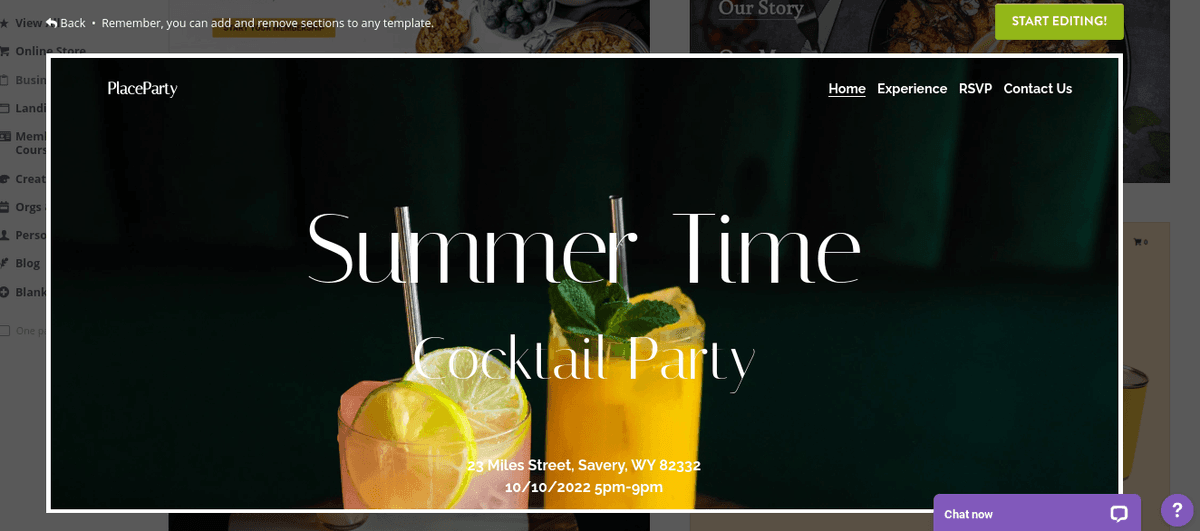The width and height of the screenshot is (1200, 531).
Task: Click the Back arrow icon
Action: coord(51,22)
